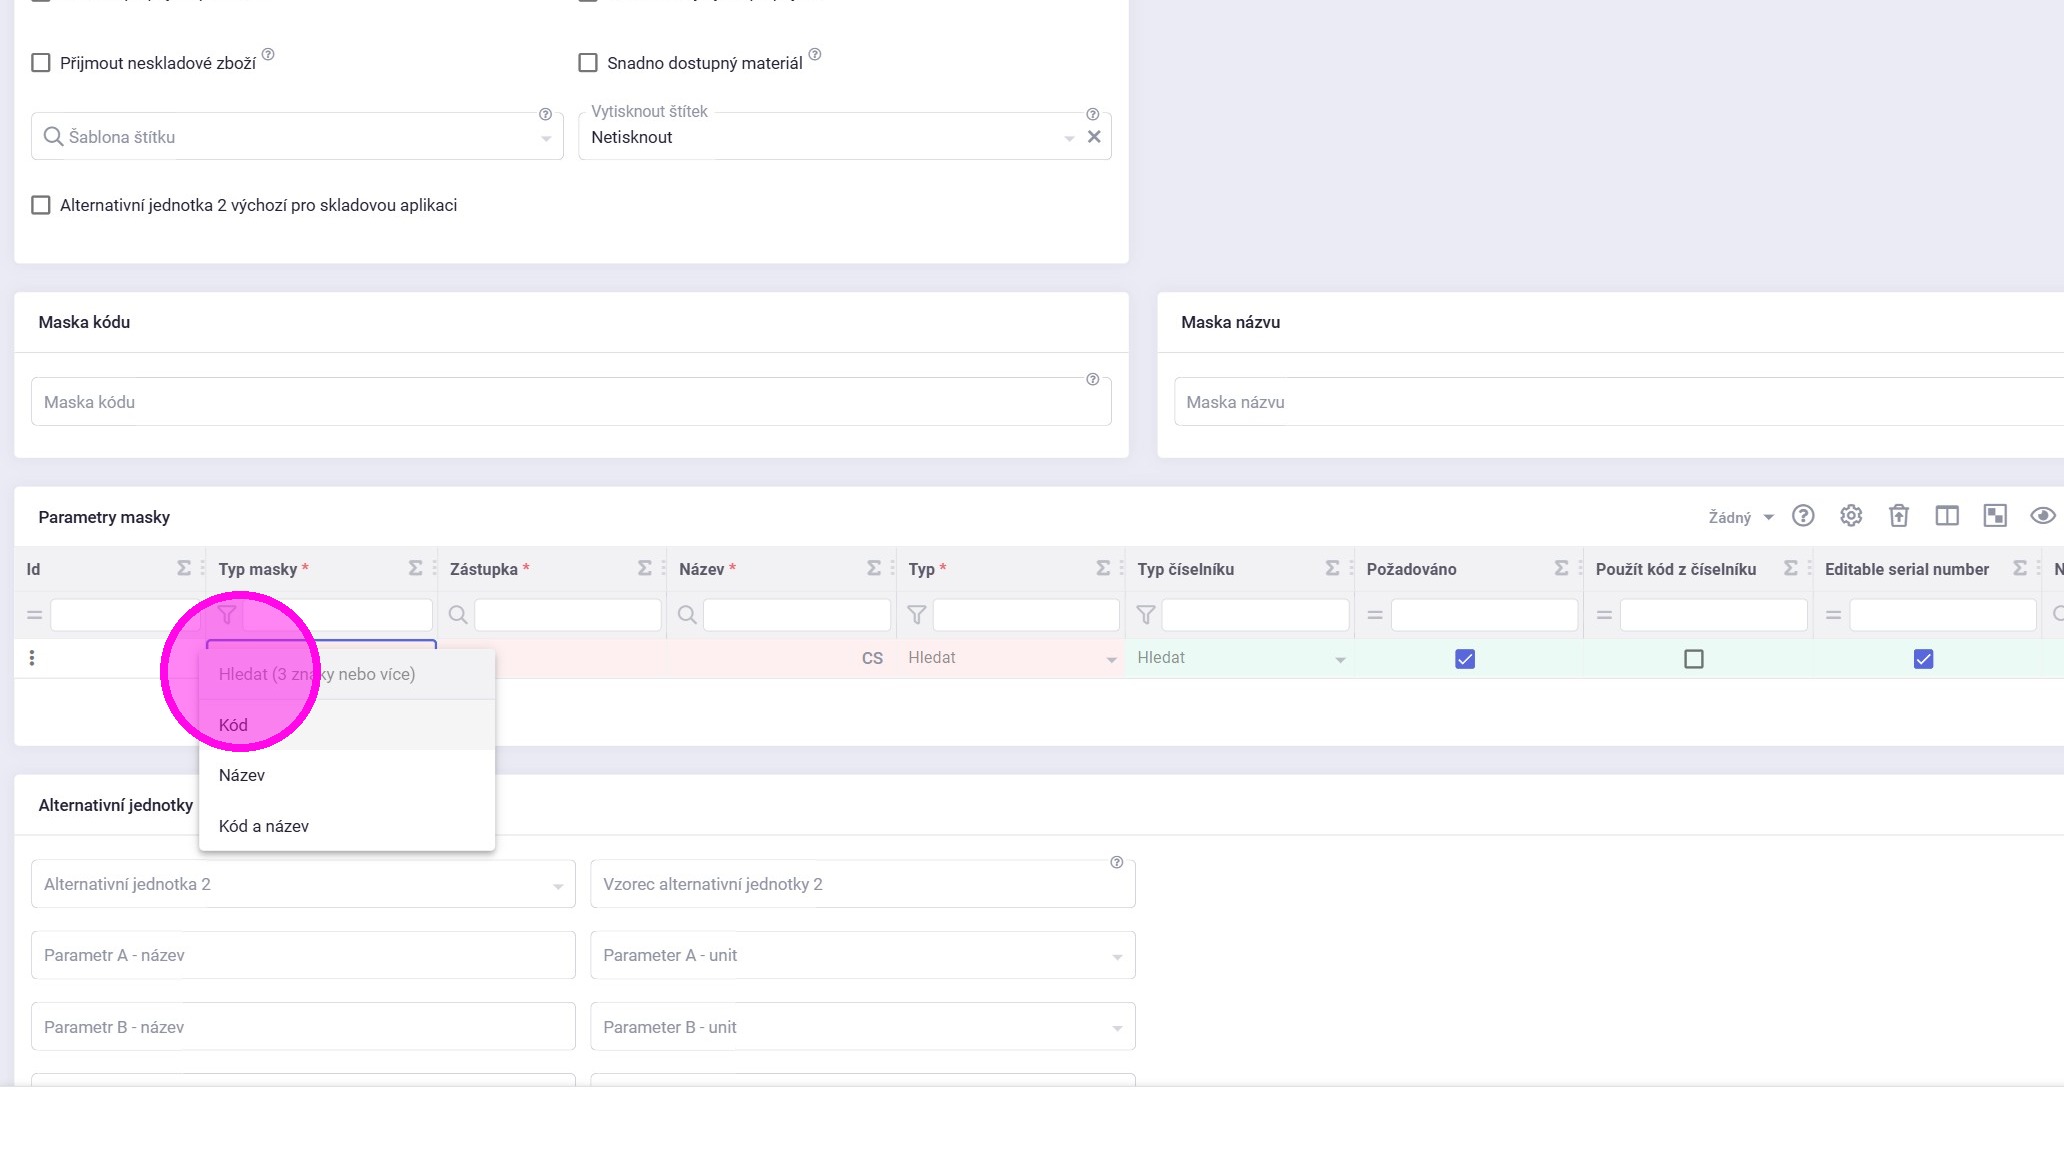Image resolution: width=2064 pixels, height=1154 pixels.
Task: Clear Vytisknout štítek value with X icon
Action: click(x=1094, y=137)
